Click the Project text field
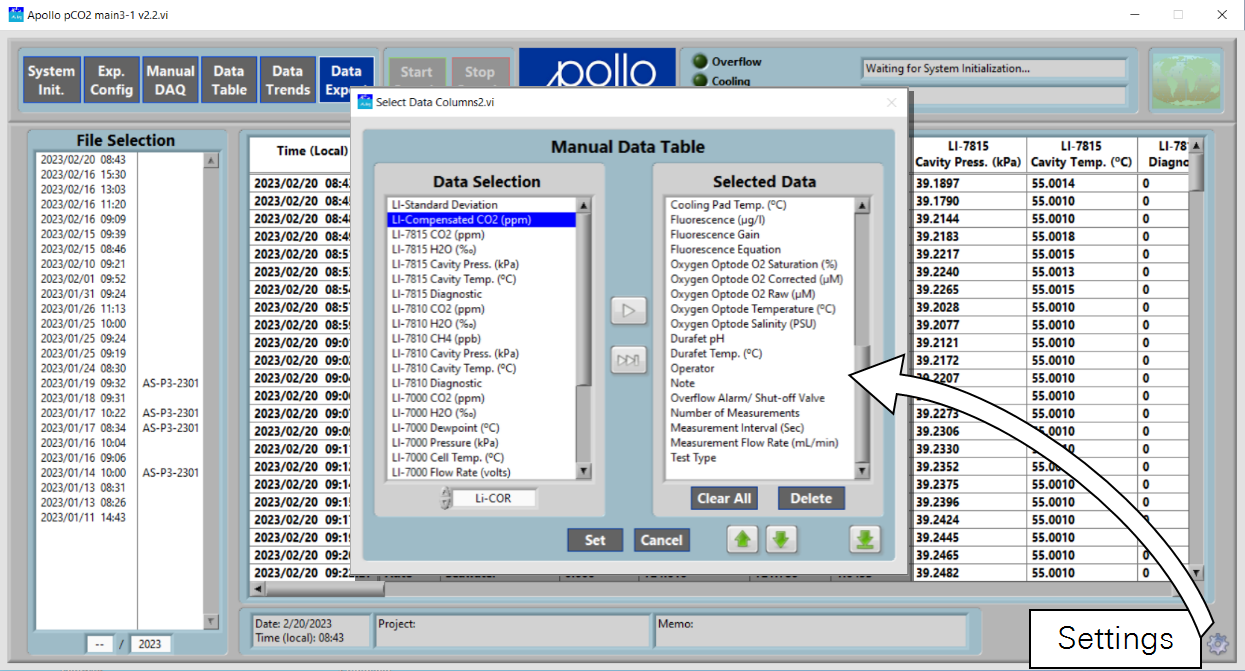 (x=512, y=630)
